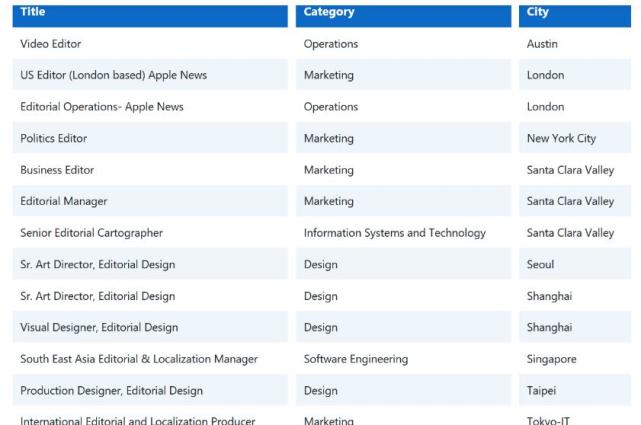Click the Title column header
This screenshot has width=641, height=425.
[33, 12]
